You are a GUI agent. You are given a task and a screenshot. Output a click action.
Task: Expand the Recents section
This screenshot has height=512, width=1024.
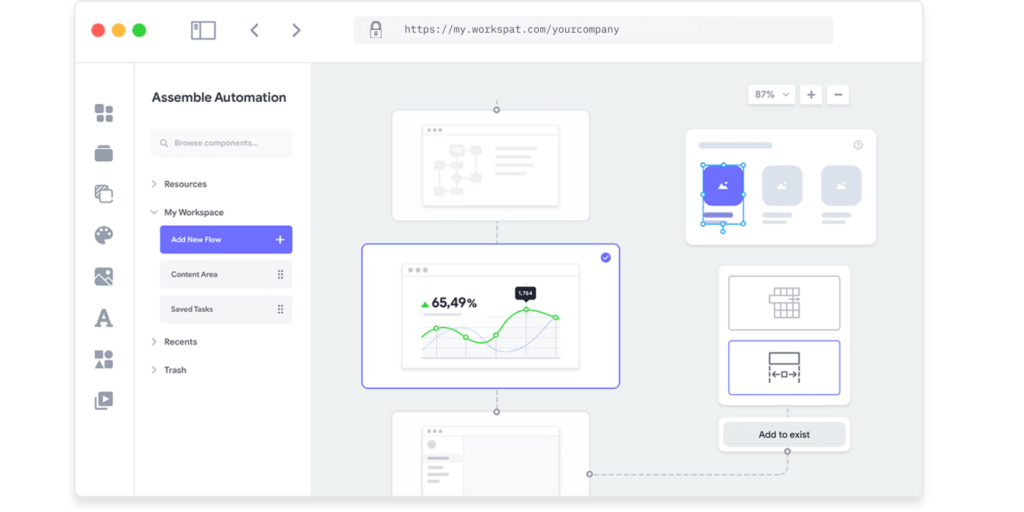tap(154, 342)
